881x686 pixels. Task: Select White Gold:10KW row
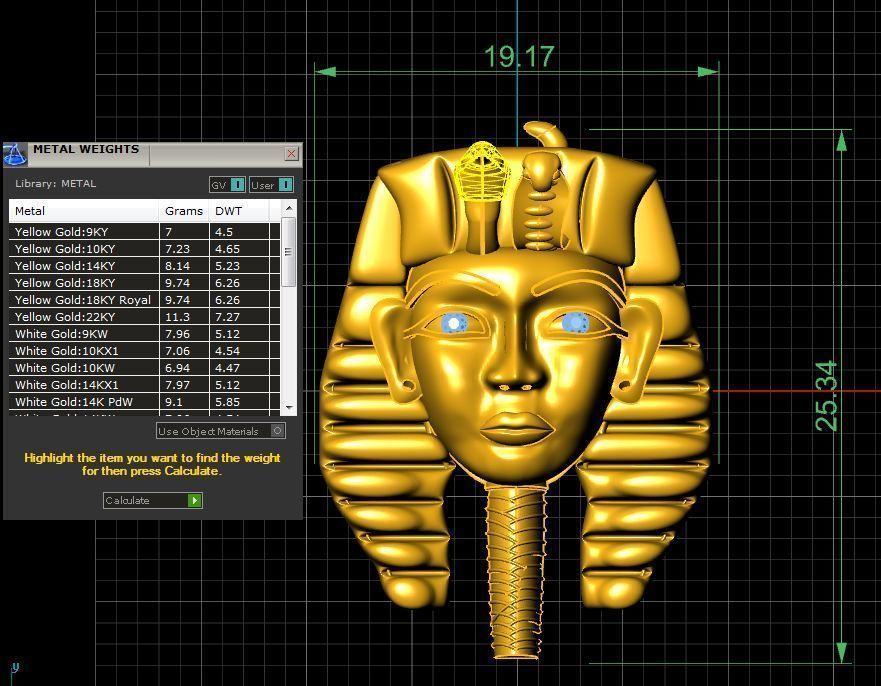144,368
